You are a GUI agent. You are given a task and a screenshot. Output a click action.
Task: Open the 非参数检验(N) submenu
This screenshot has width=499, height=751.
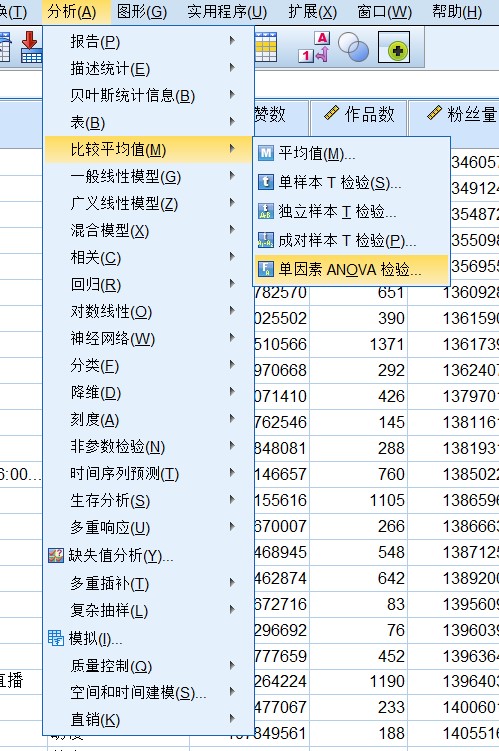pos(149,446)
